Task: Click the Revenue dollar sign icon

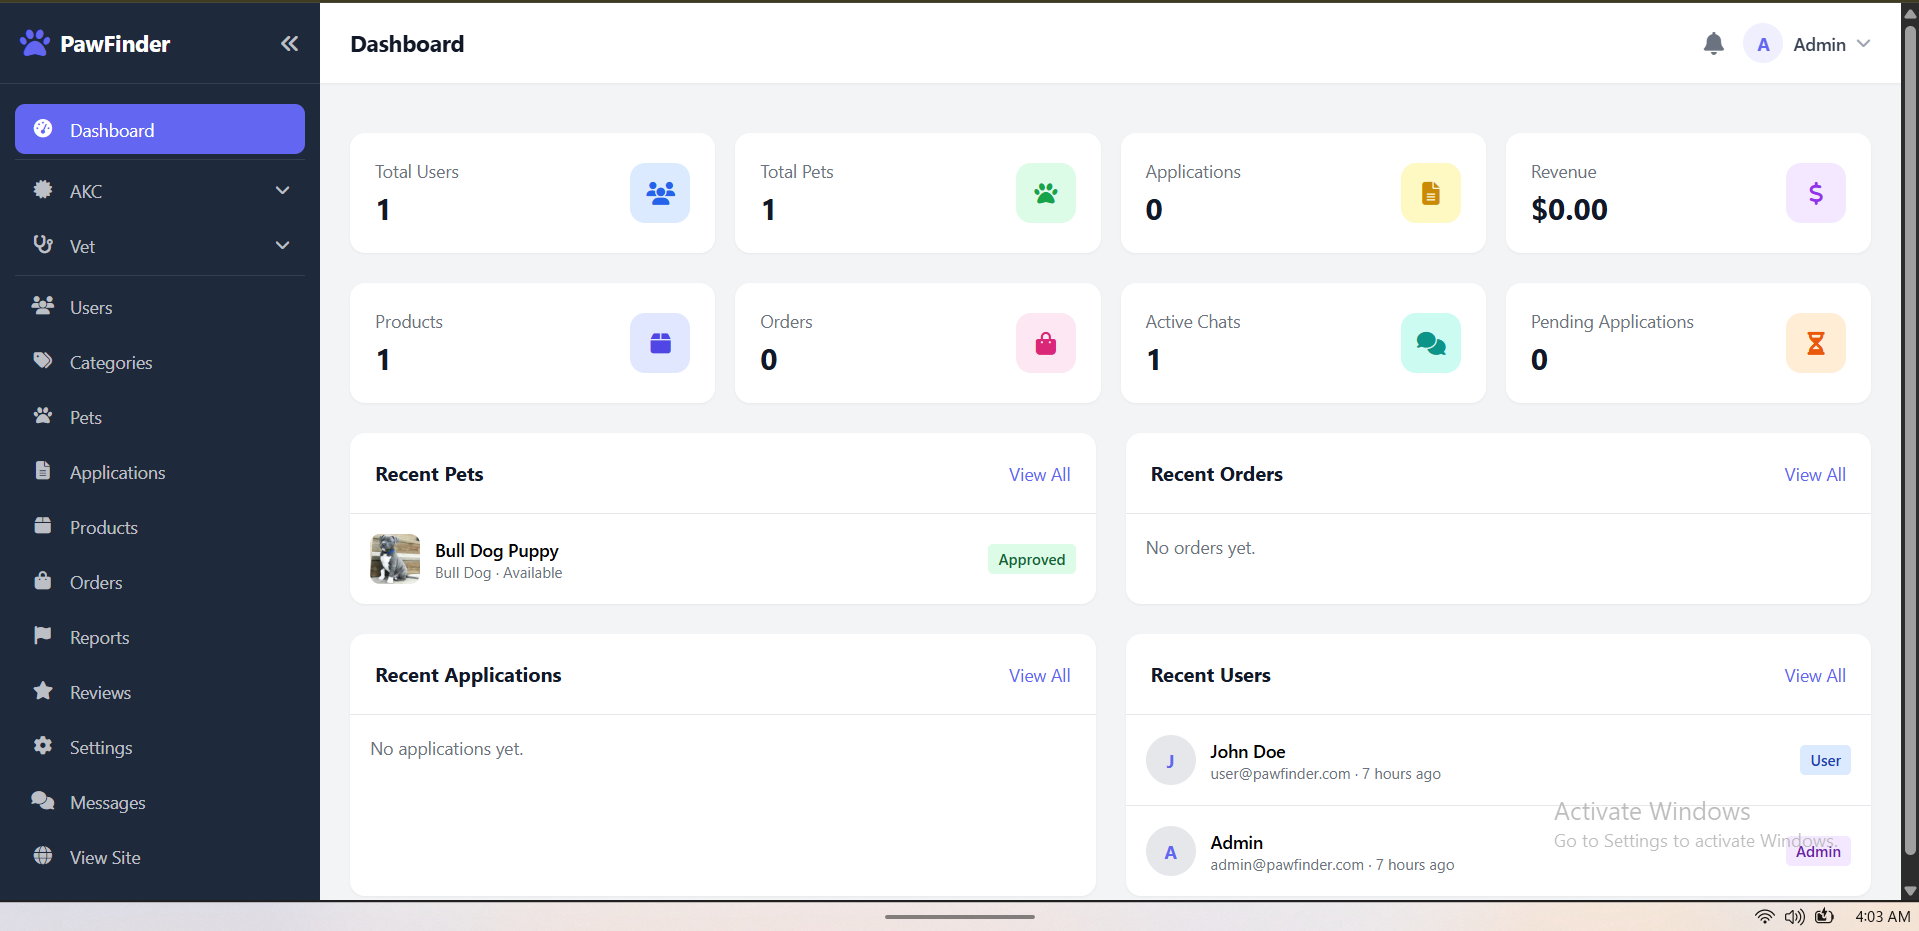Action: 1815,193
